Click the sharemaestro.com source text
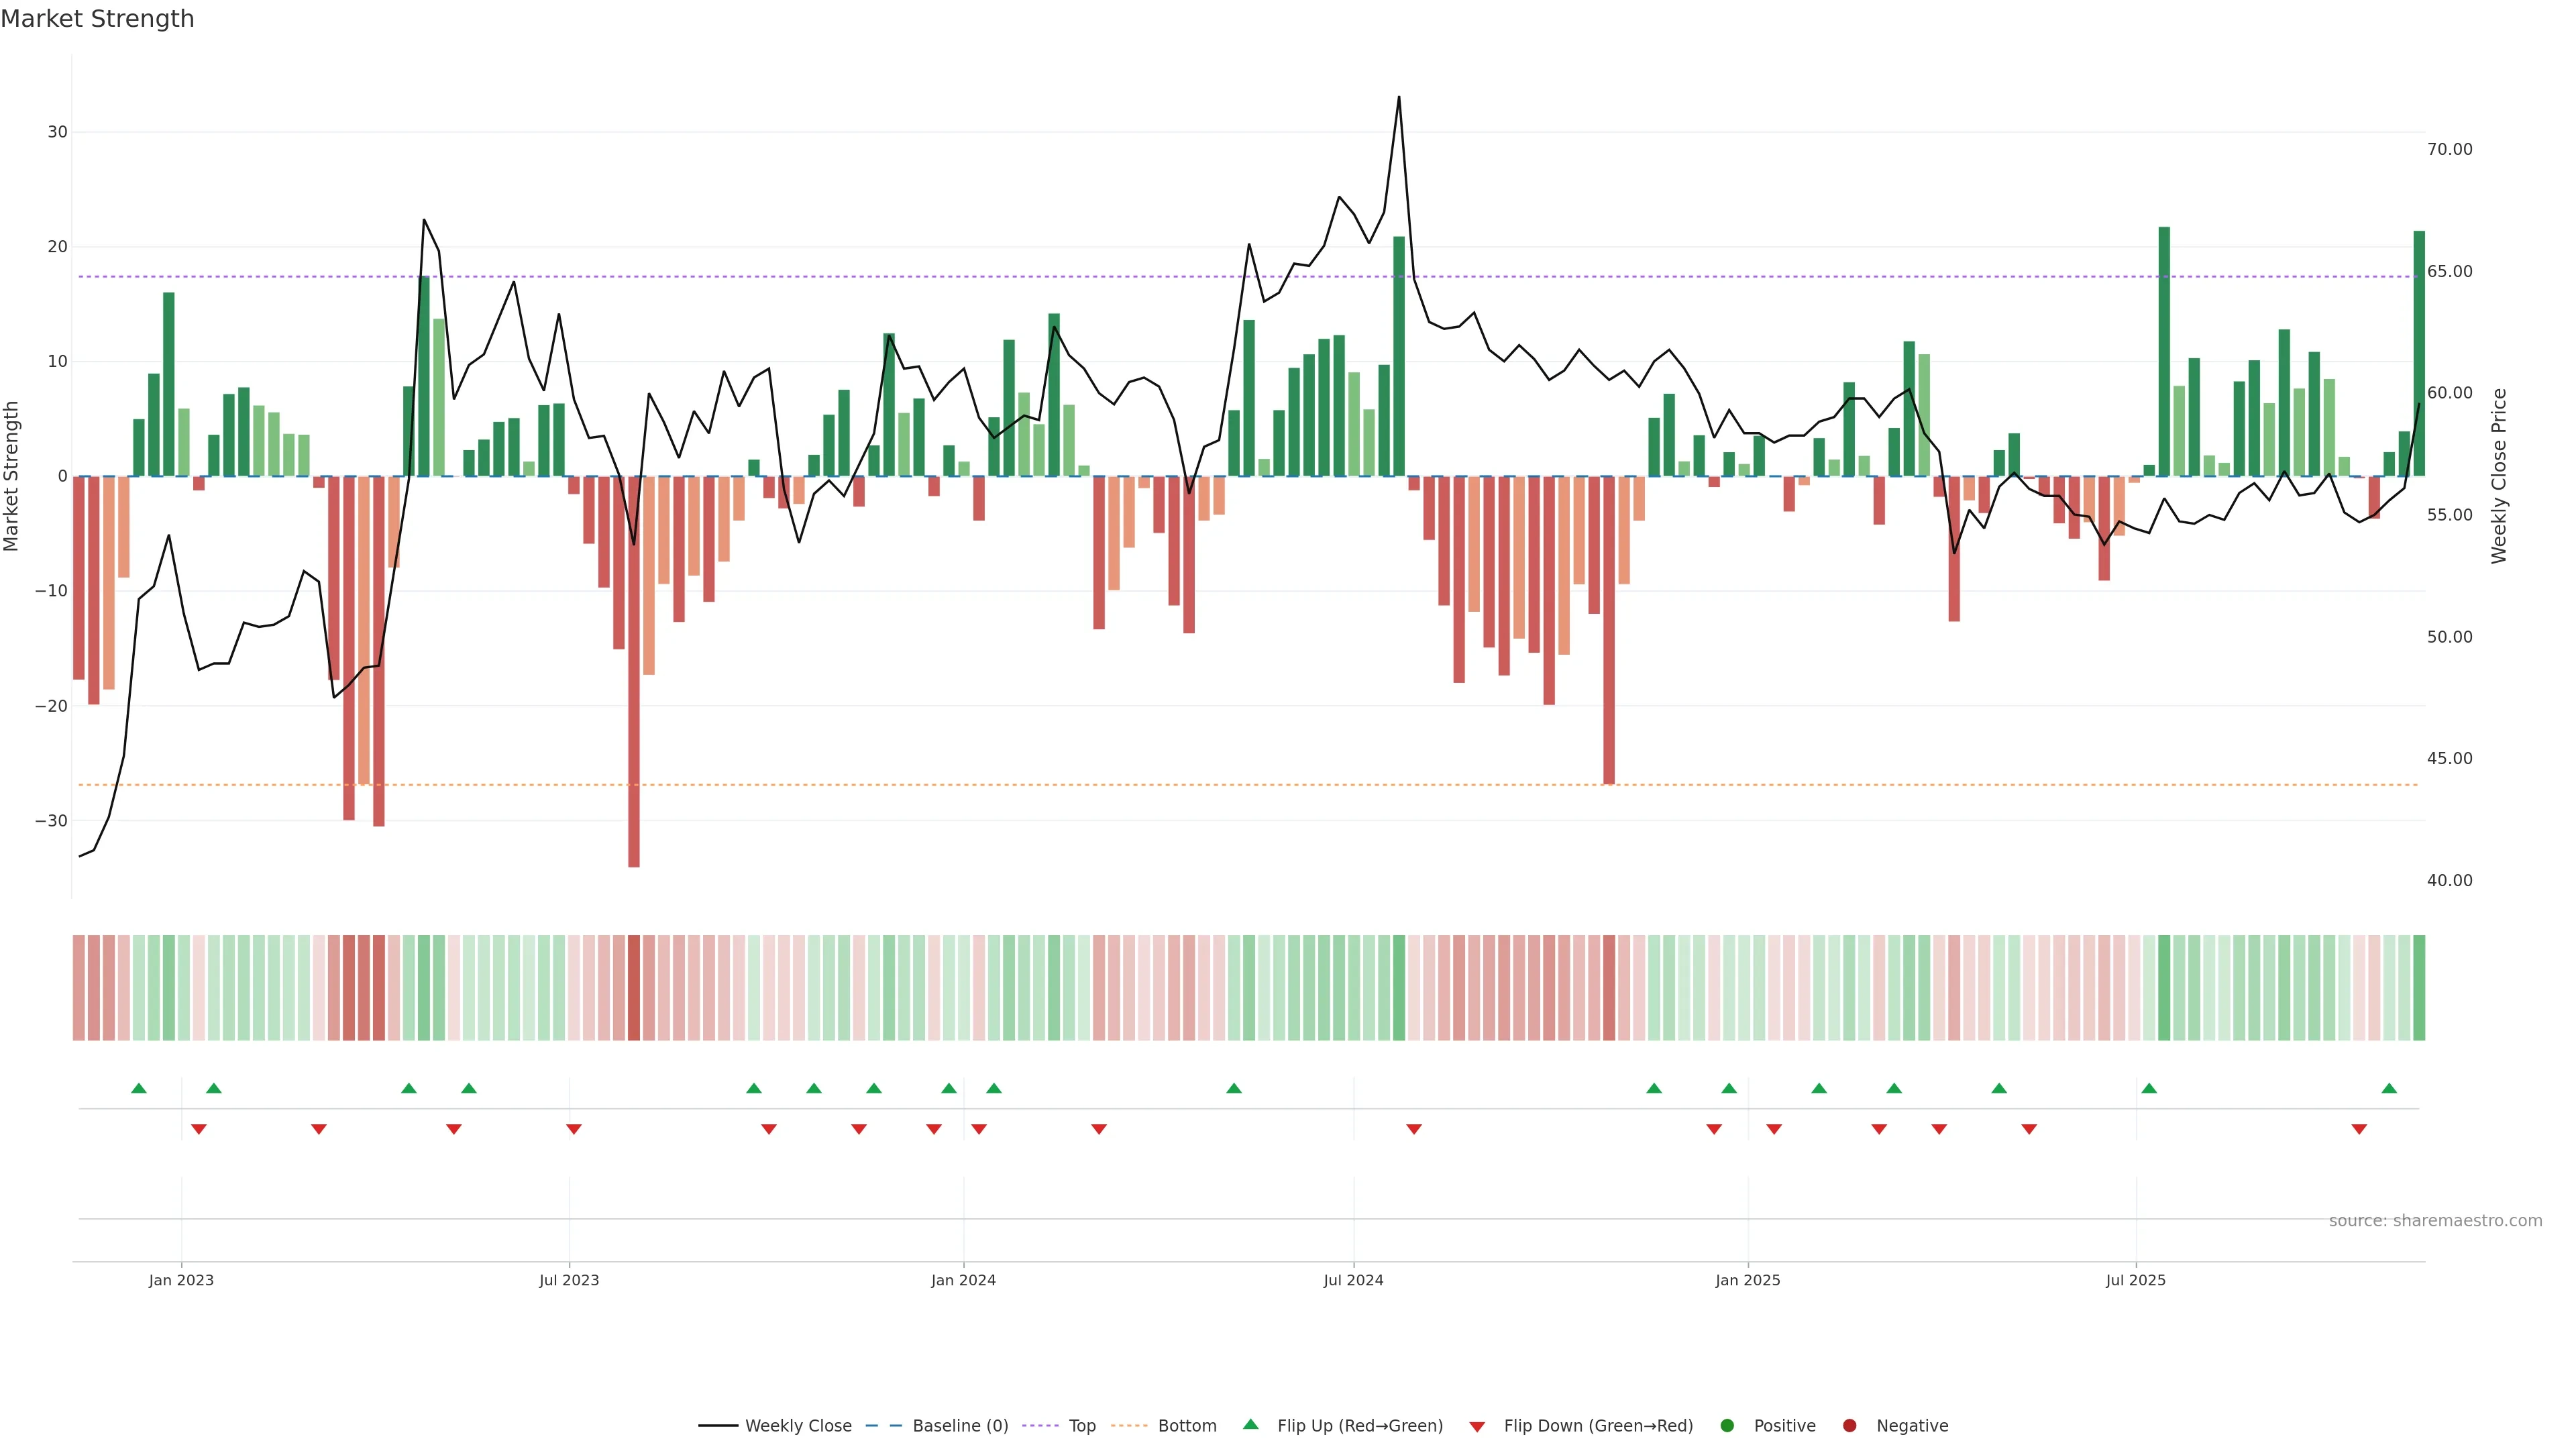 (x=2435, y=1221)
